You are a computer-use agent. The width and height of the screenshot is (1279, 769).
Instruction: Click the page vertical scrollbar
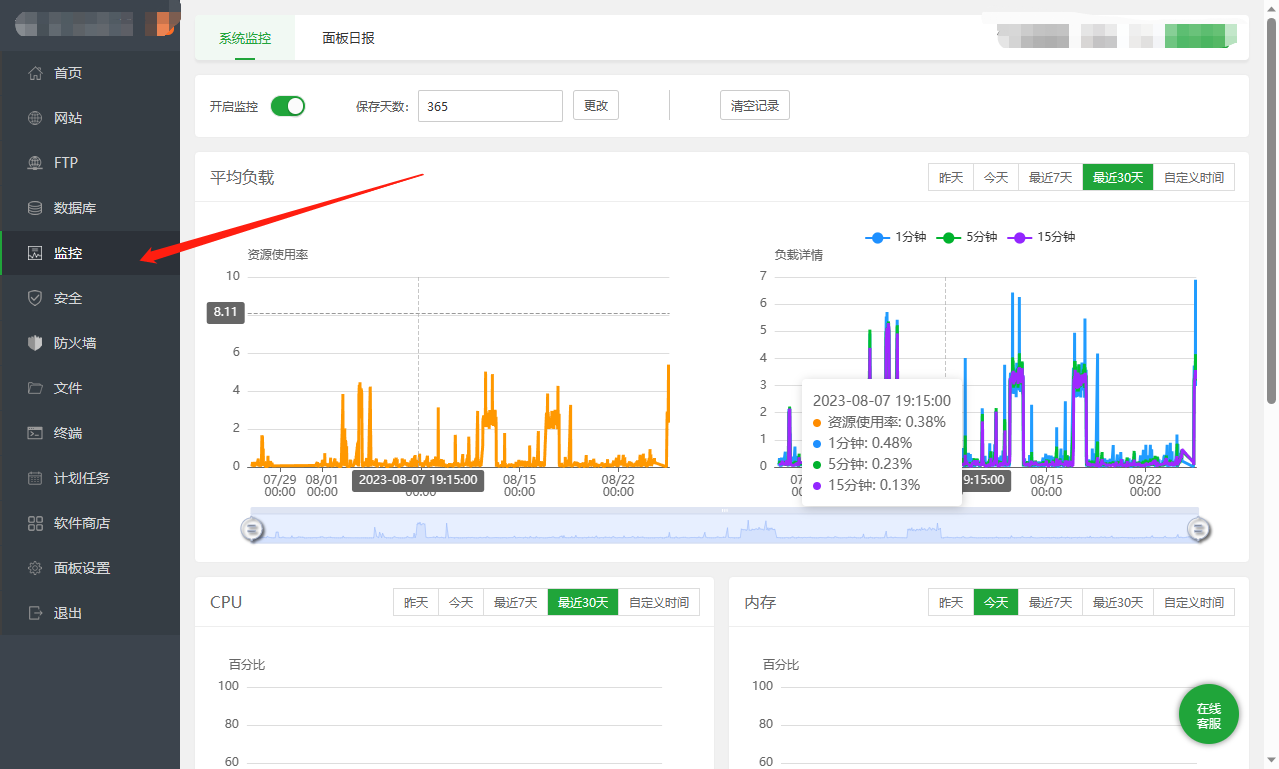click(1271, 210)
